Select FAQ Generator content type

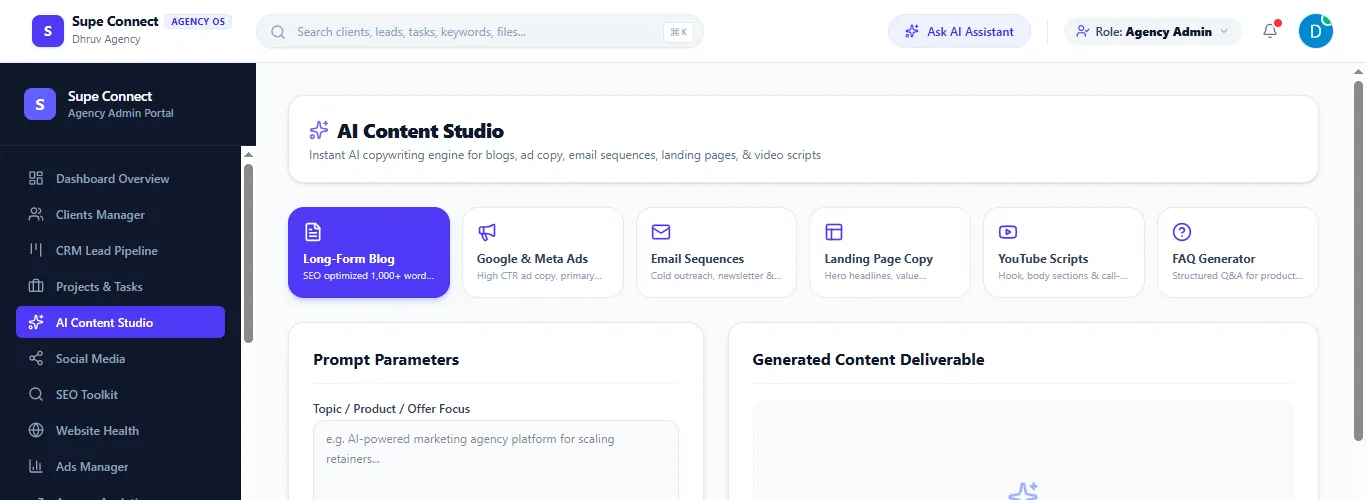point(1238,253)
